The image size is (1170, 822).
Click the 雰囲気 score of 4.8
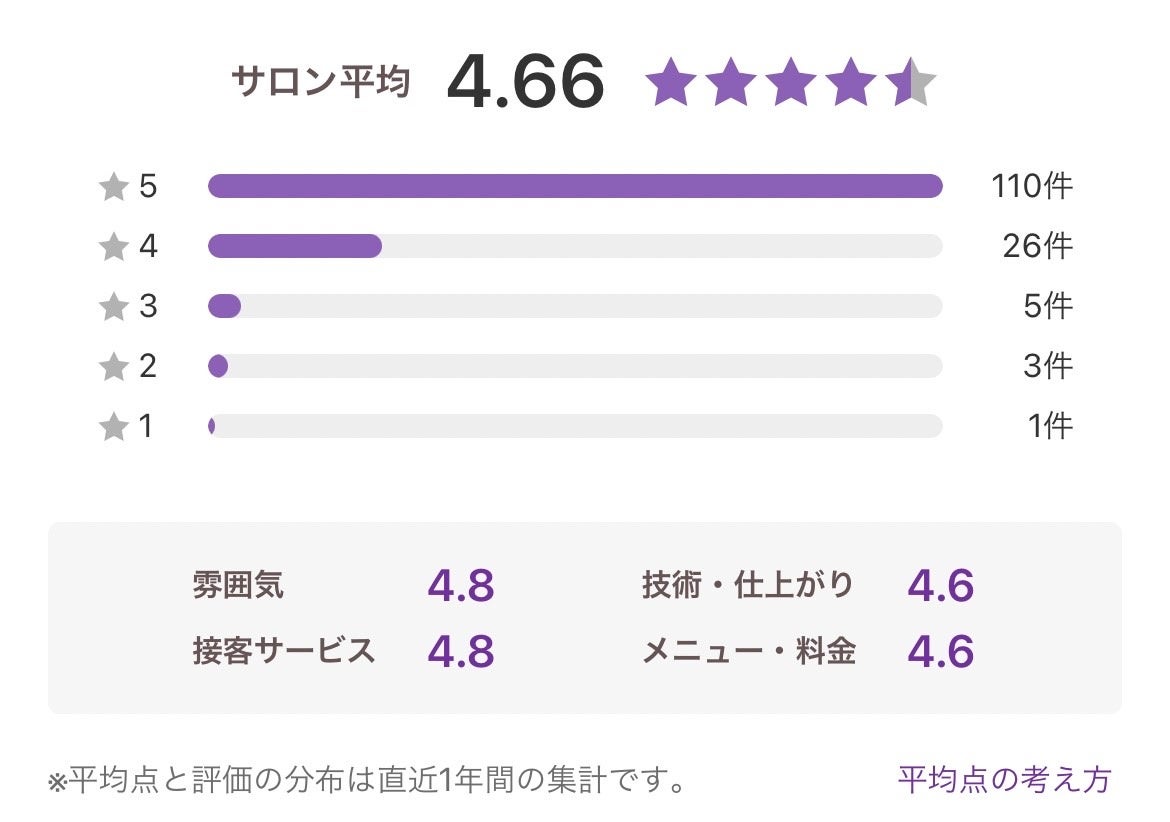tap(461, 586)
